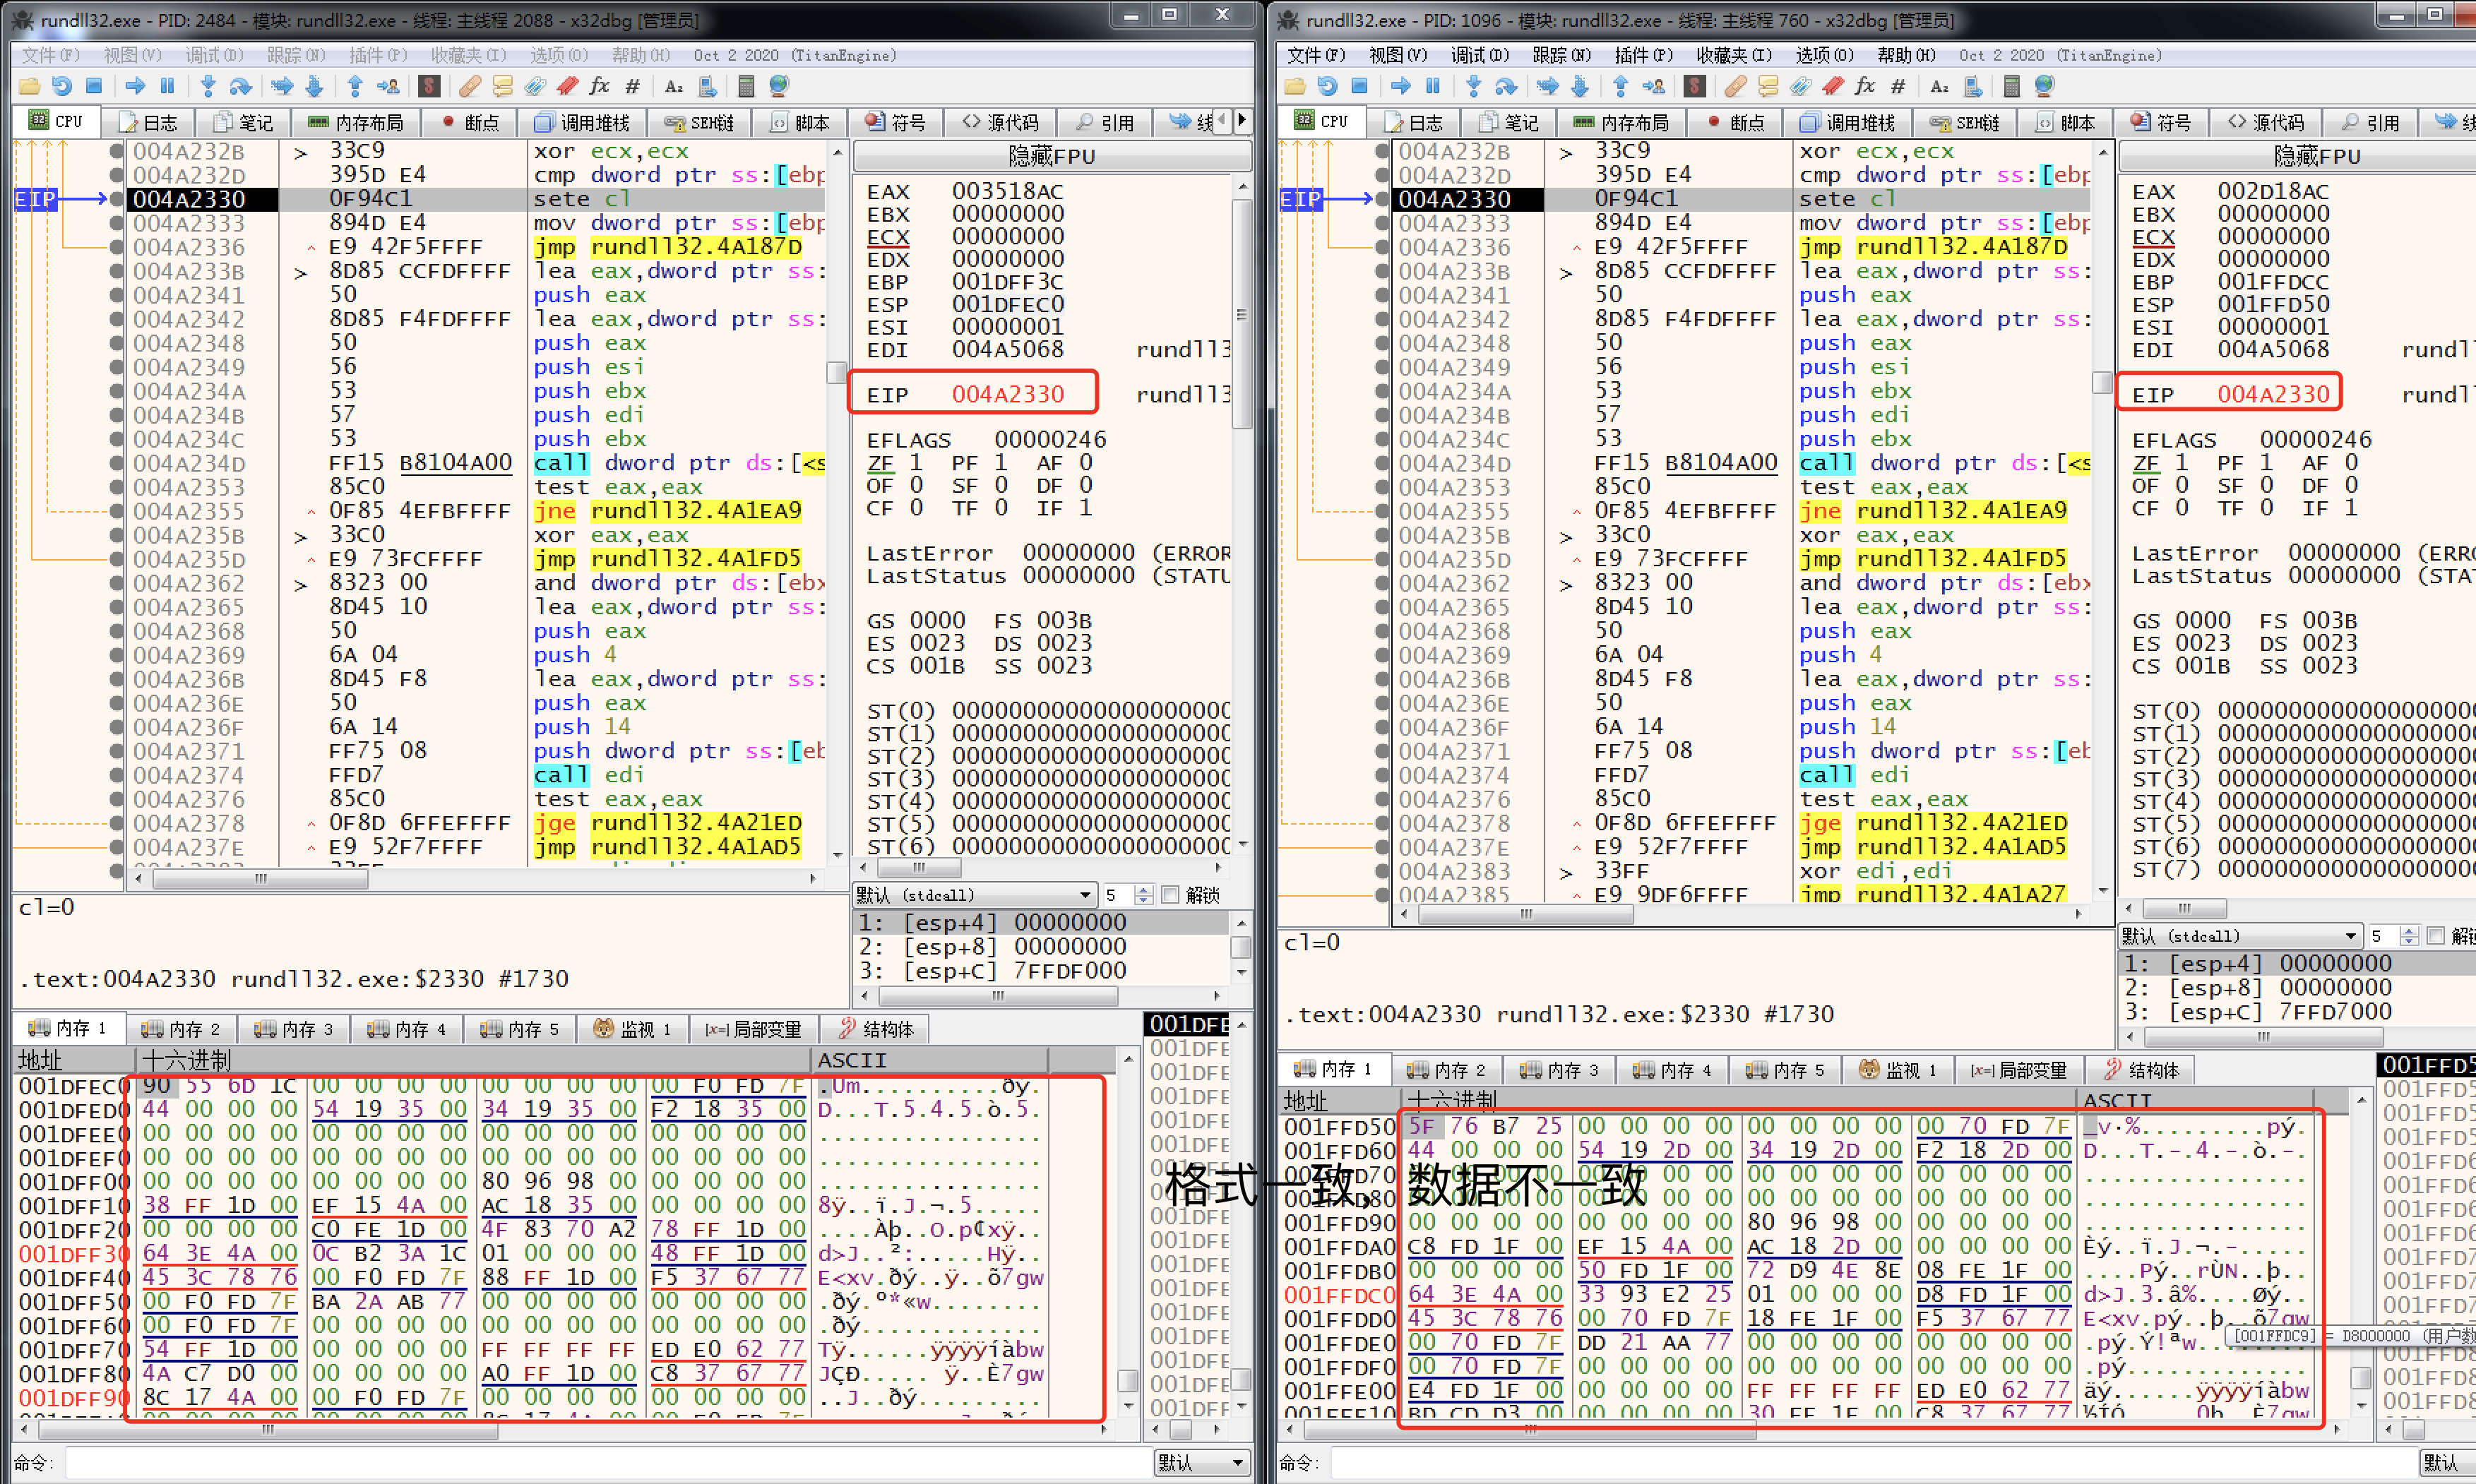Viewport: 2476px width, 1484px height.
Task: Switch to 内存布局 tab in left window
Action: [x=356, y=122]
